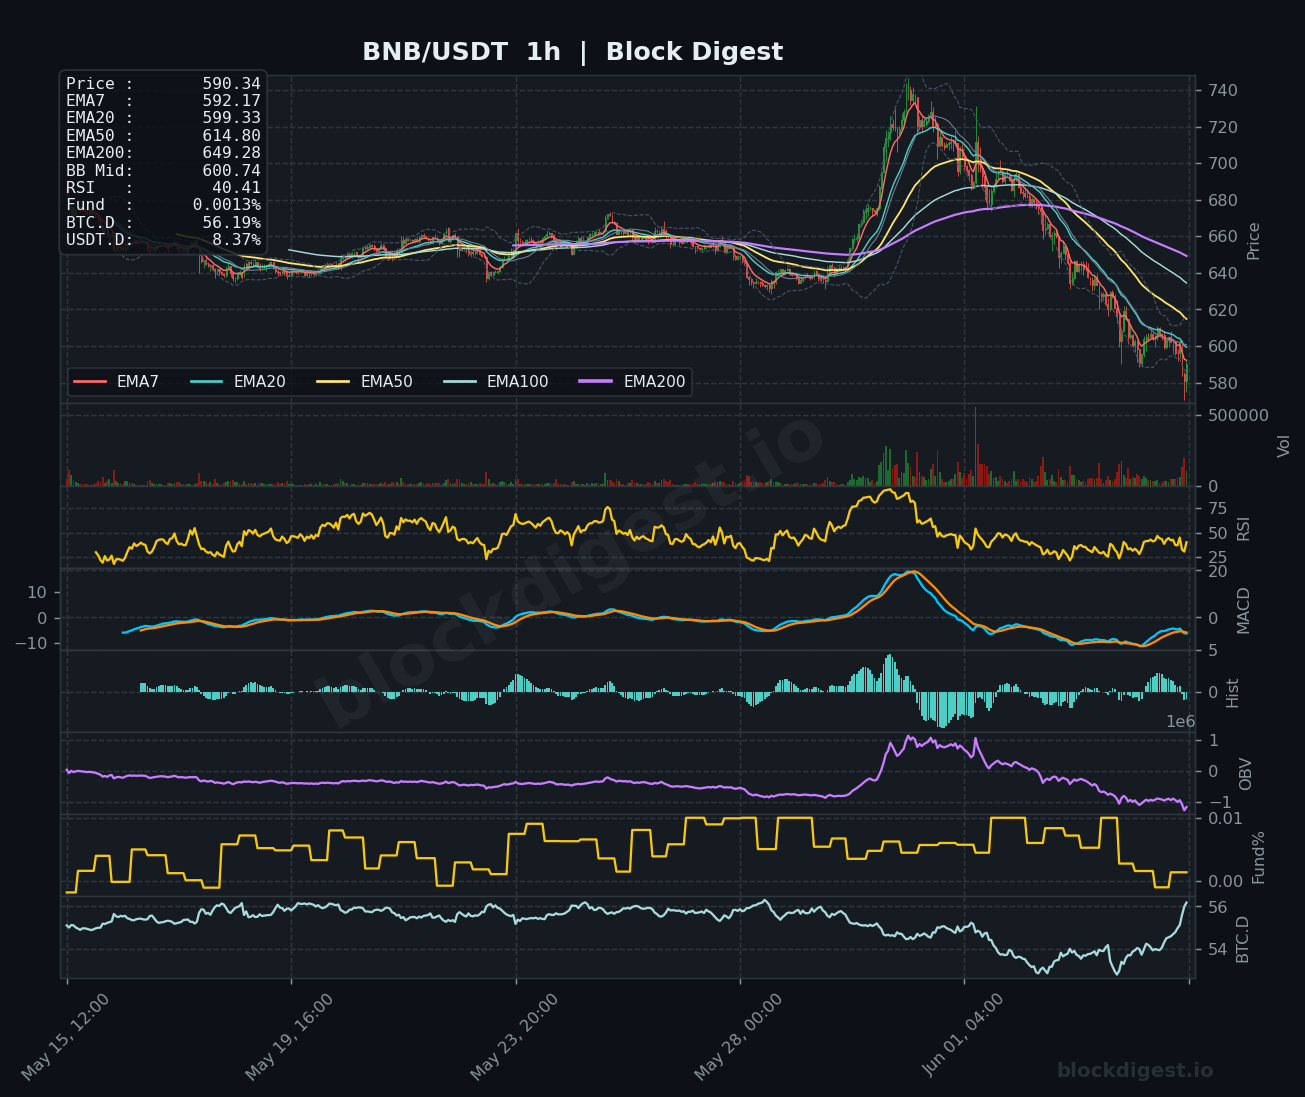Screen dimensions: 1305x1097
Task: Click the 'Price' axis label
Action: pyautogui.click(x=1254, y=240)
